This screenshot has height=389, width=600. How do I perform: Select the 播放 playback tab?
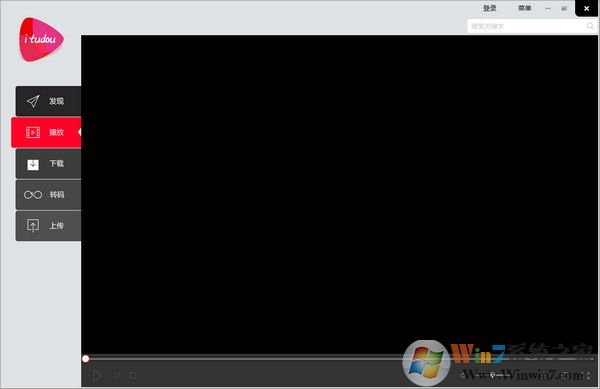(46, 132)
